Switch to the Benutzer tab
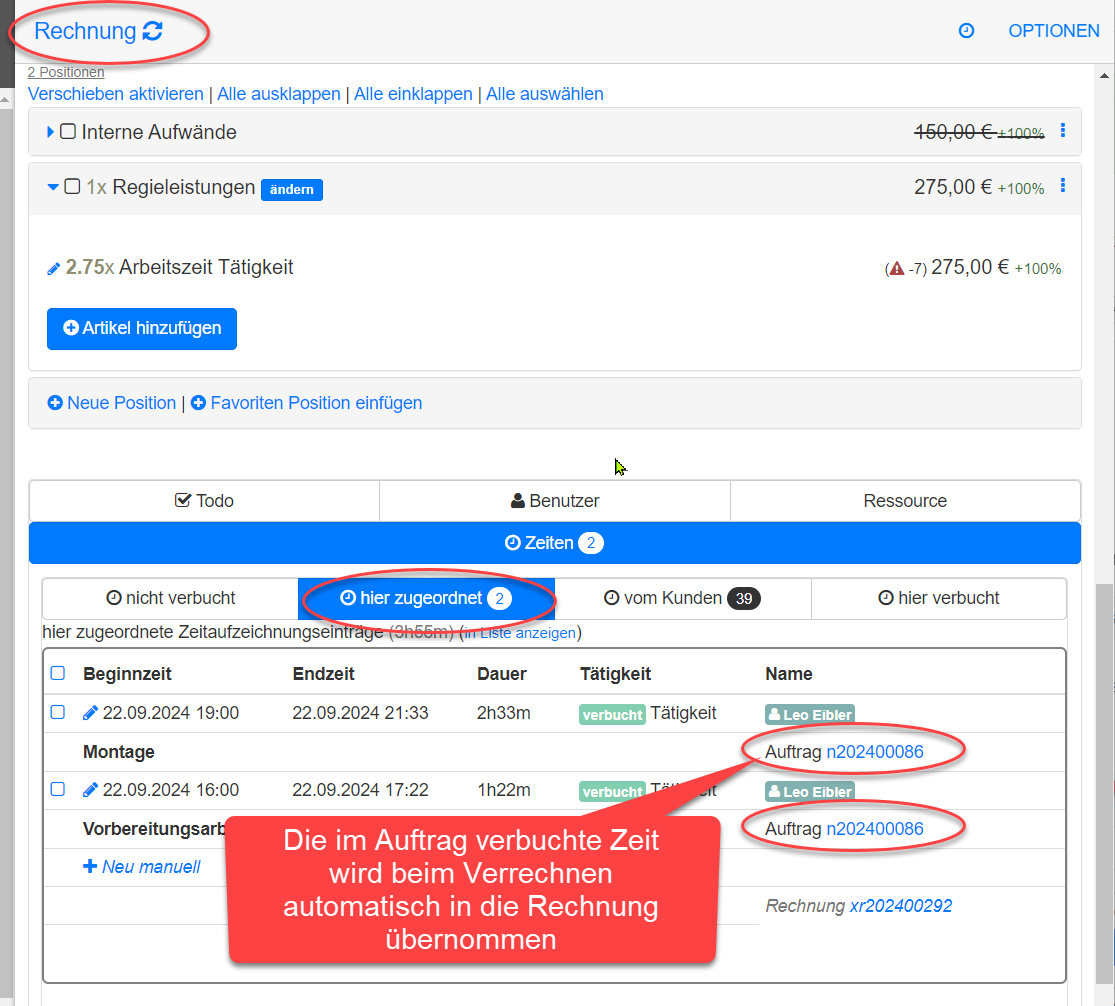Image resolution: width=1115 pixels, height=1006 pixels. coord(555,501)
